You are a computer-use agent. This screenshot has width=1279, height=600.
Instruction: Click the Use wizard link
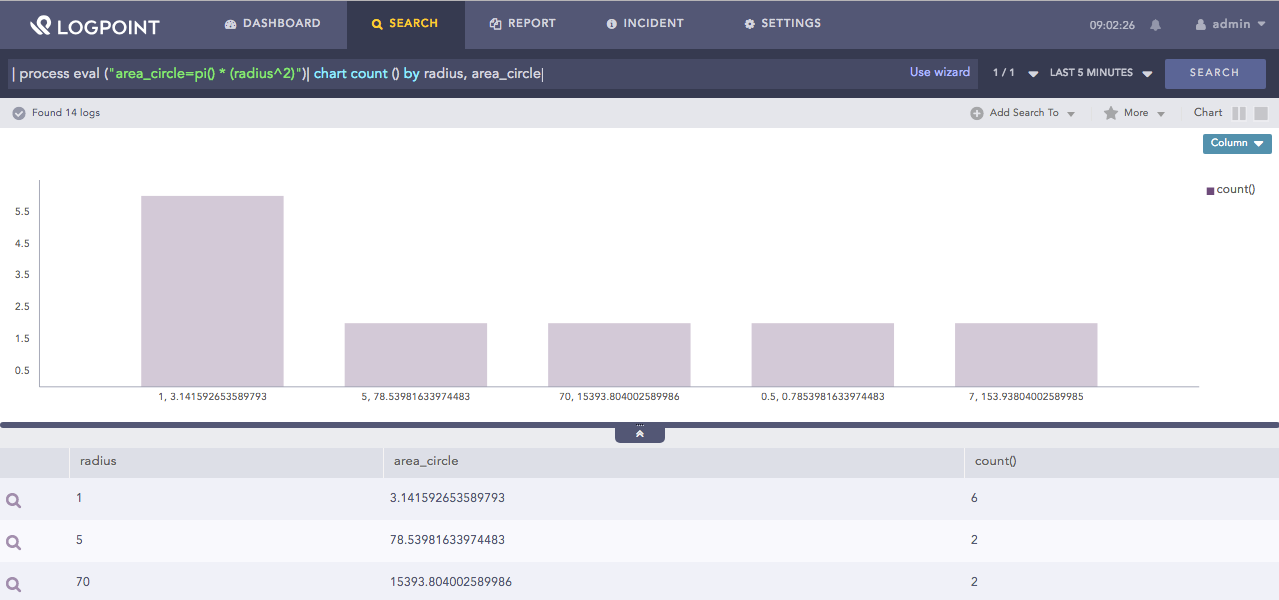(939, 72)
